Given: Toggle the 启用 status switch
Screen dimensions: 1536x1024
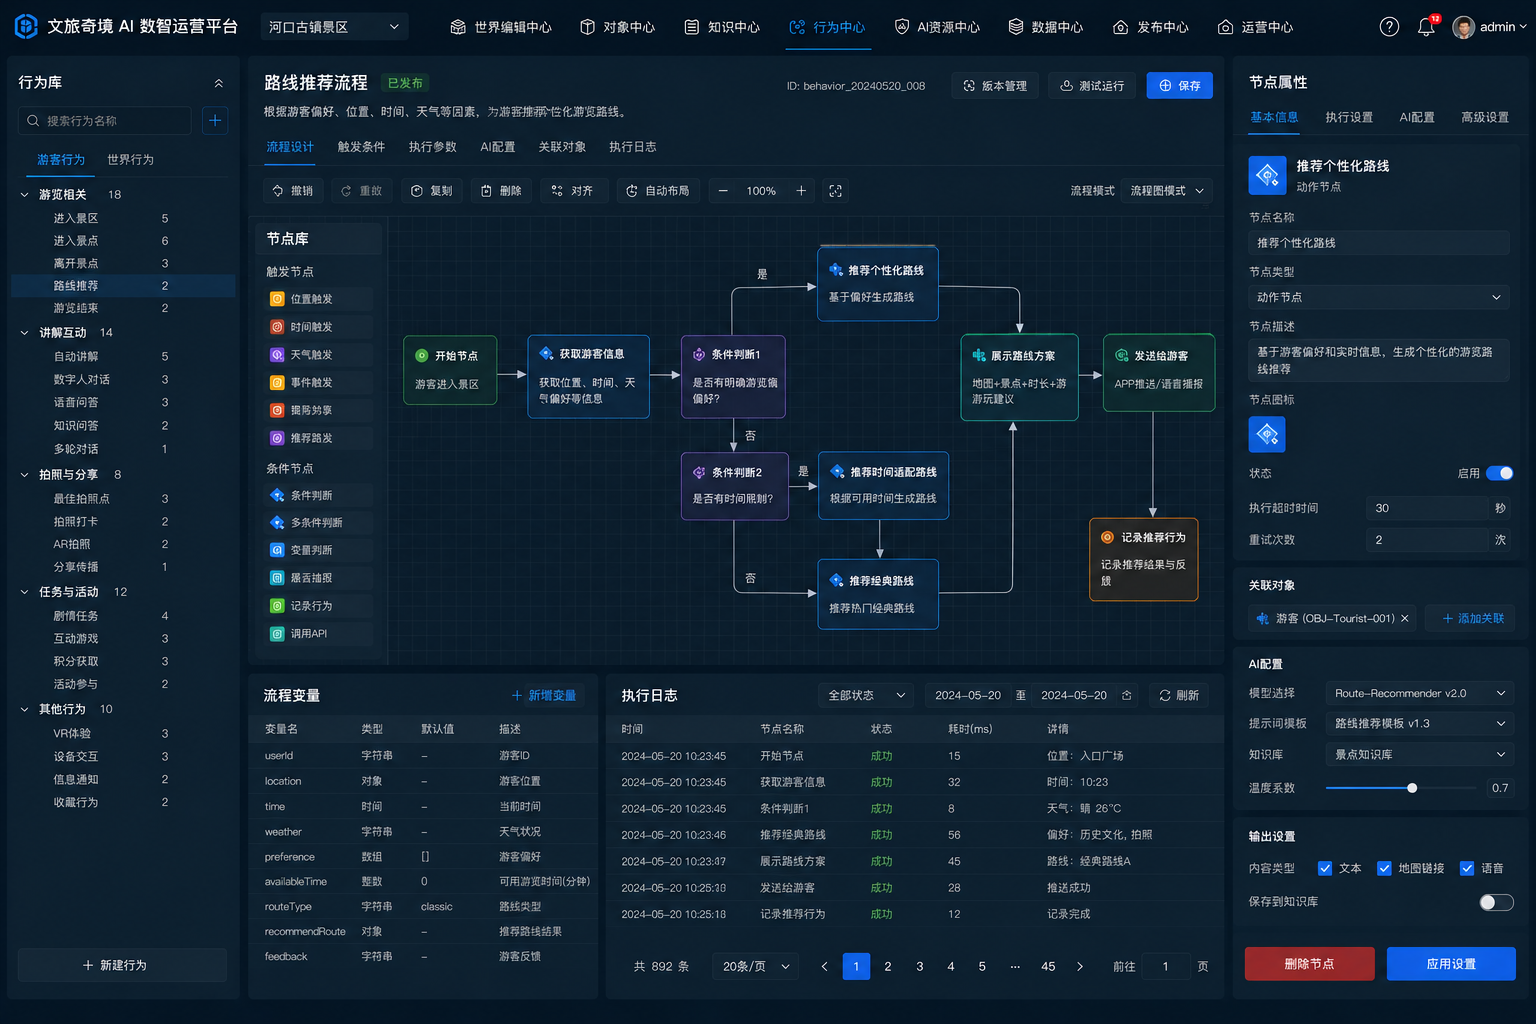Looking at the screenshot, I should 1499,473.
